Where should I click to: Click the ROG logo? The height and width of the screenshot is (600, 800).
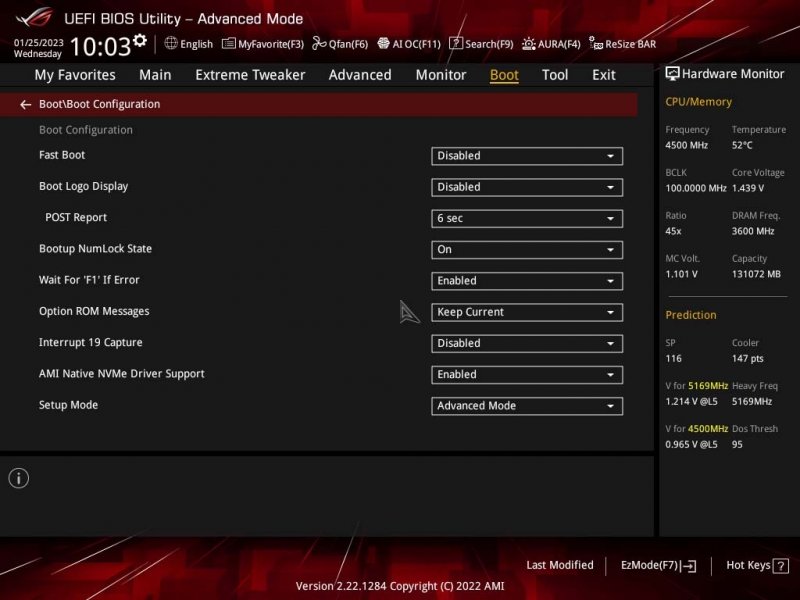pos(34,18)
